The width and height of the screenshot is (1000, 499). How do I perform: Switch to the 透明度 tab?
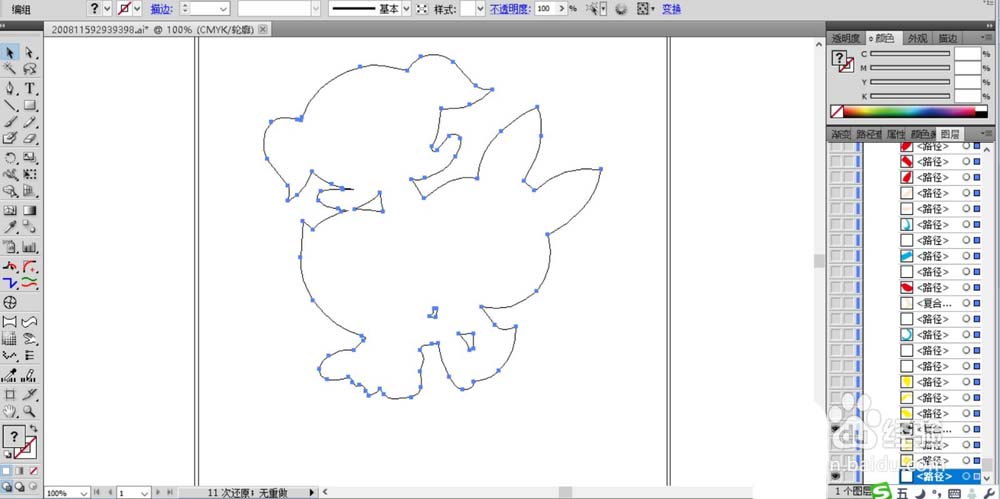tap(846, 38)
